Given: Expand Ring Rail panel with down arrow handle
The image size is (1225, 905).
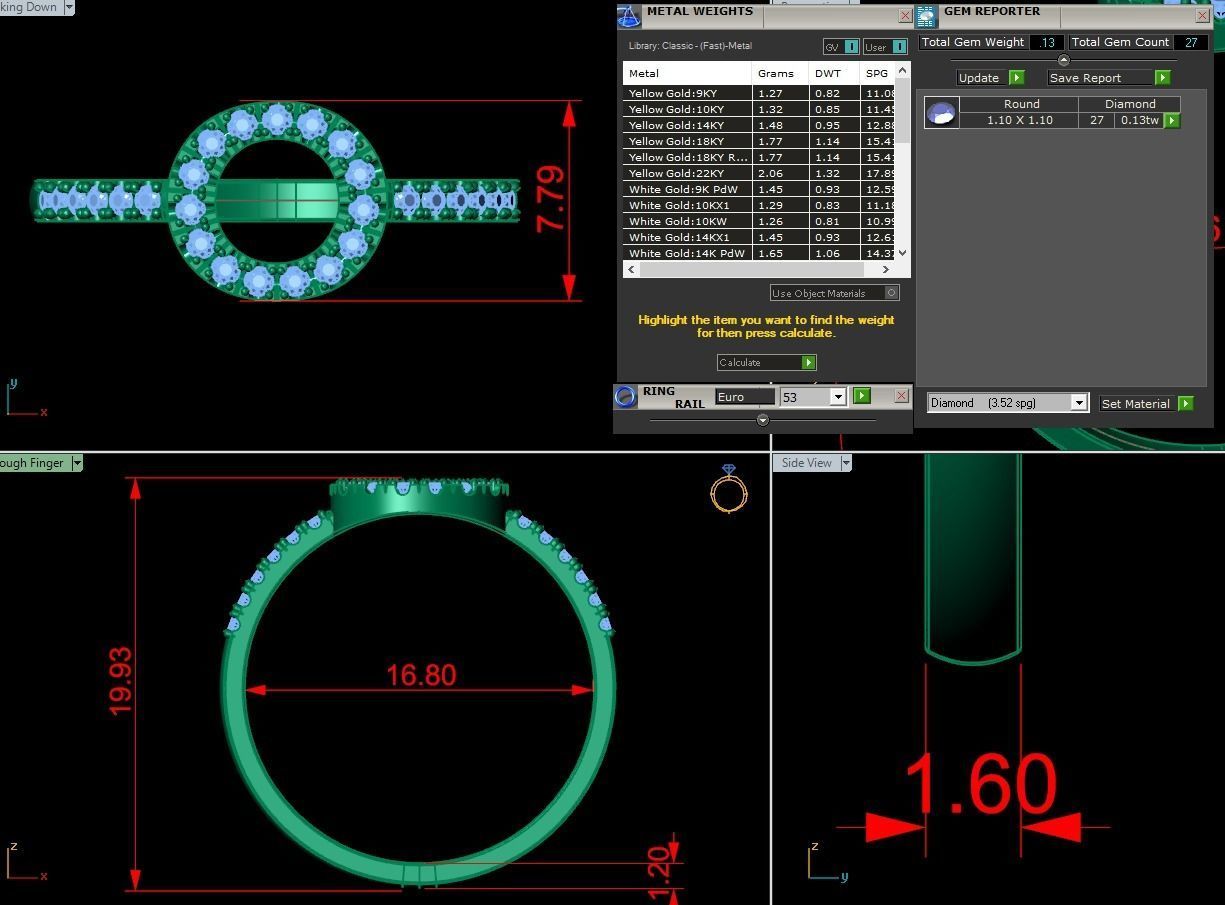Looking at the screenshot, I should [763, 420].
